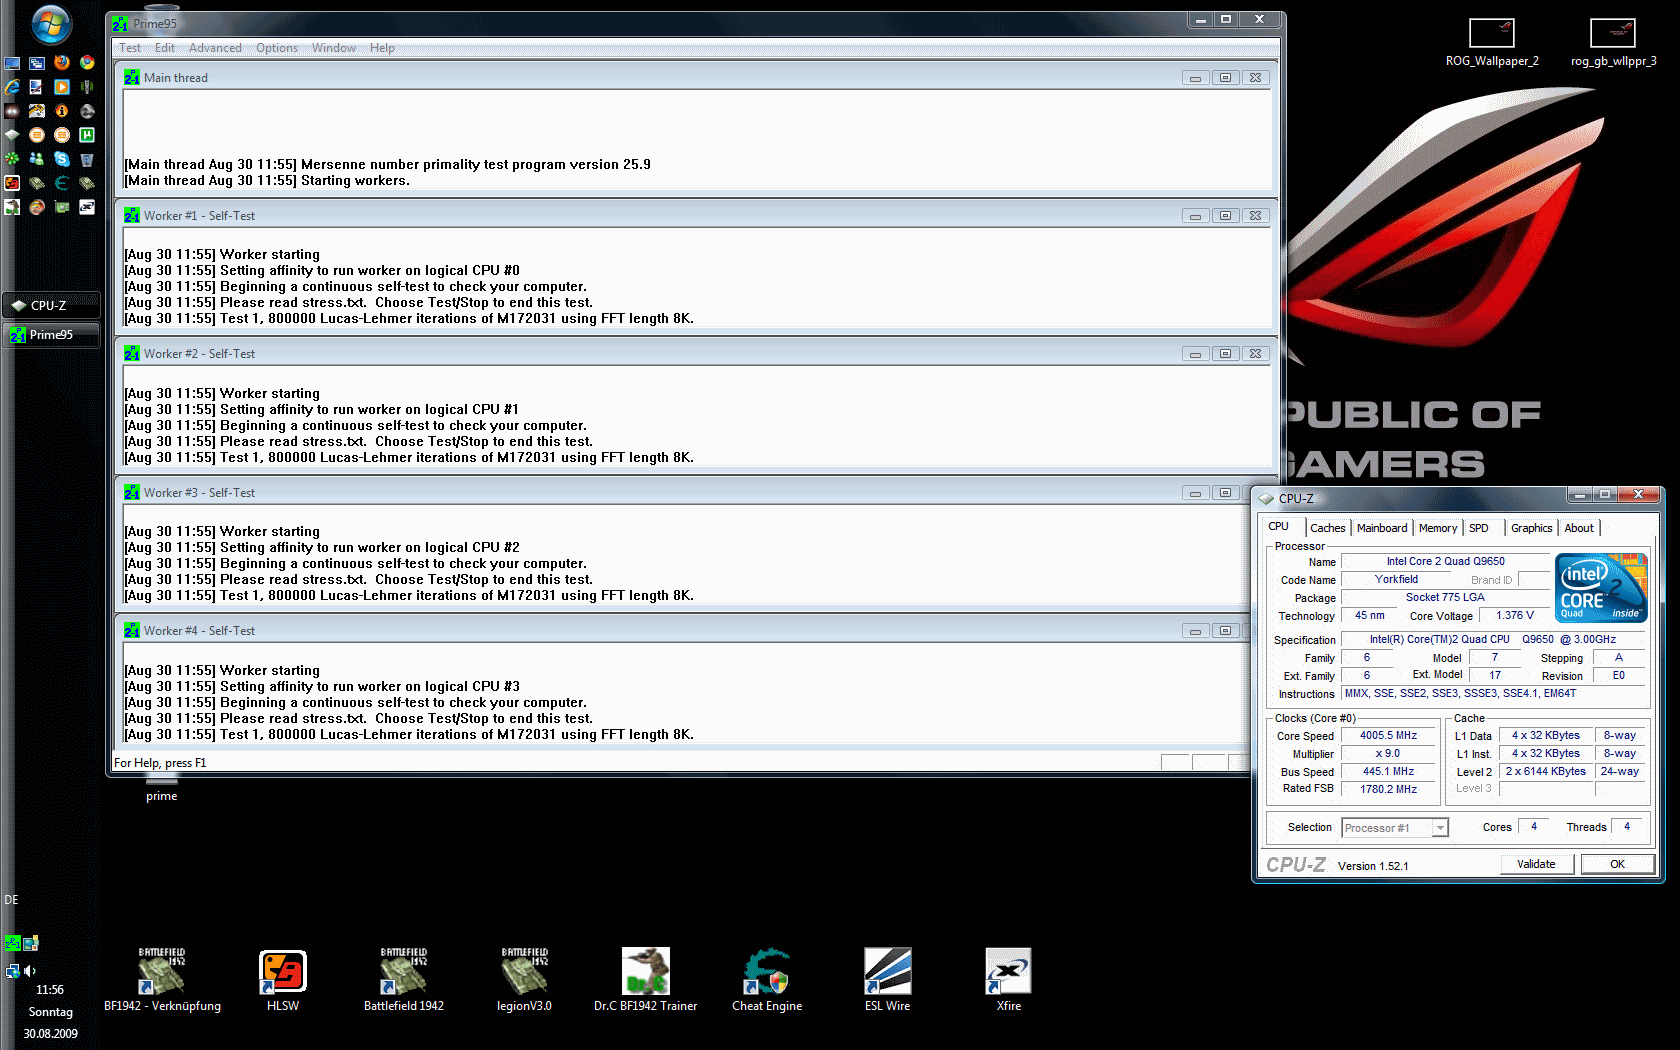1680x1050 pixels.
Task: Launch Google Chrome from the quick launch
Action: [87, 62]
